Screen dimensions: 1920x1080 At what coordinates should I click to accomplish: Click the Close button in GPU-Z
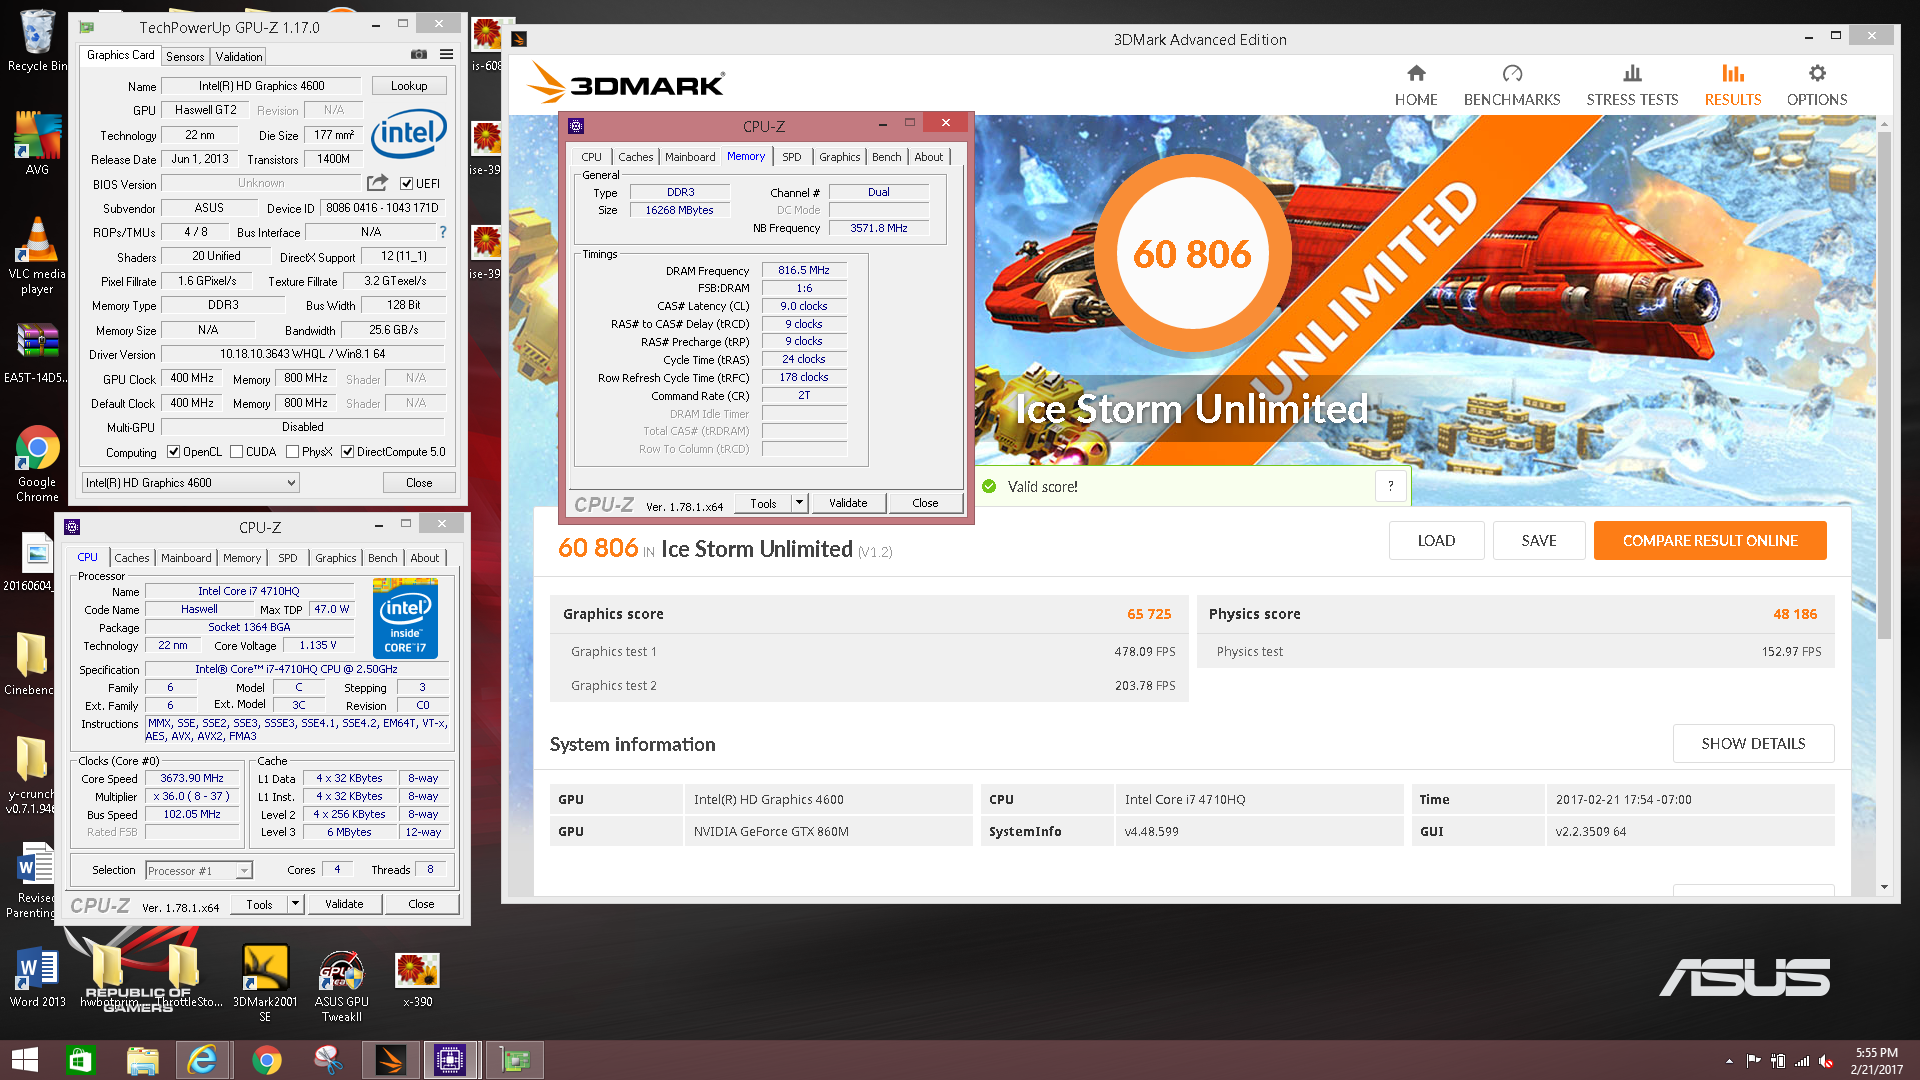tap(419, 483)
